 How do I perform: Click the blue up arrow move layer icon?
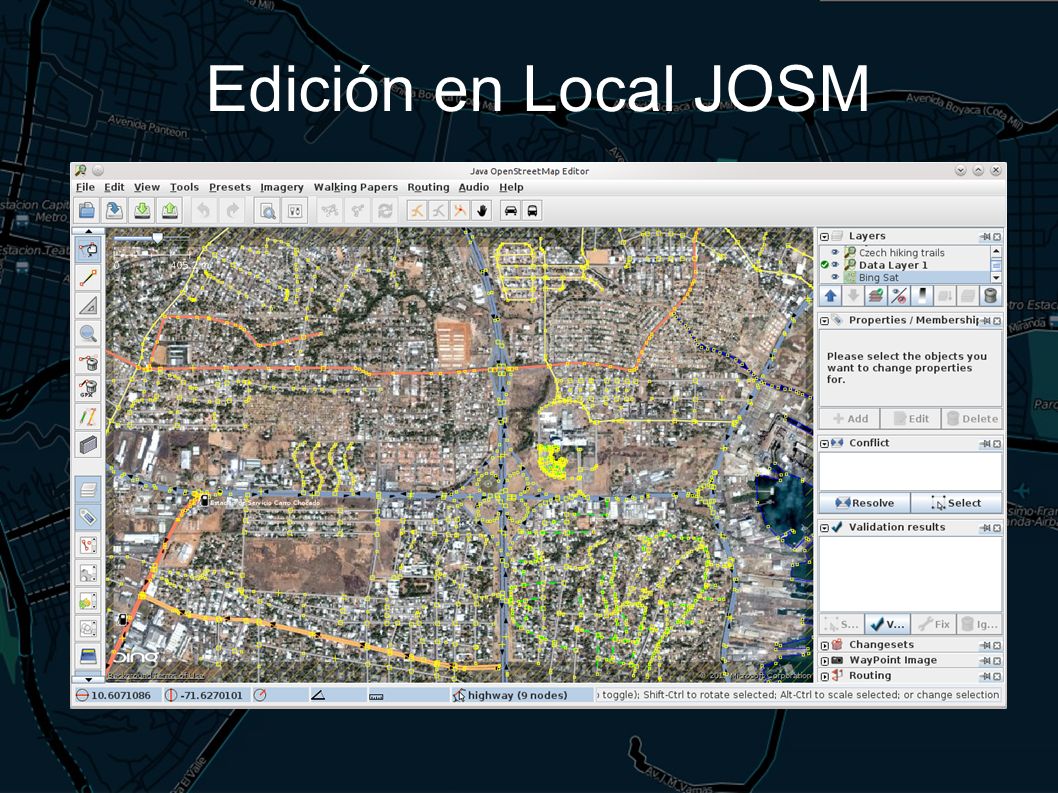click(x=831, y=296)
